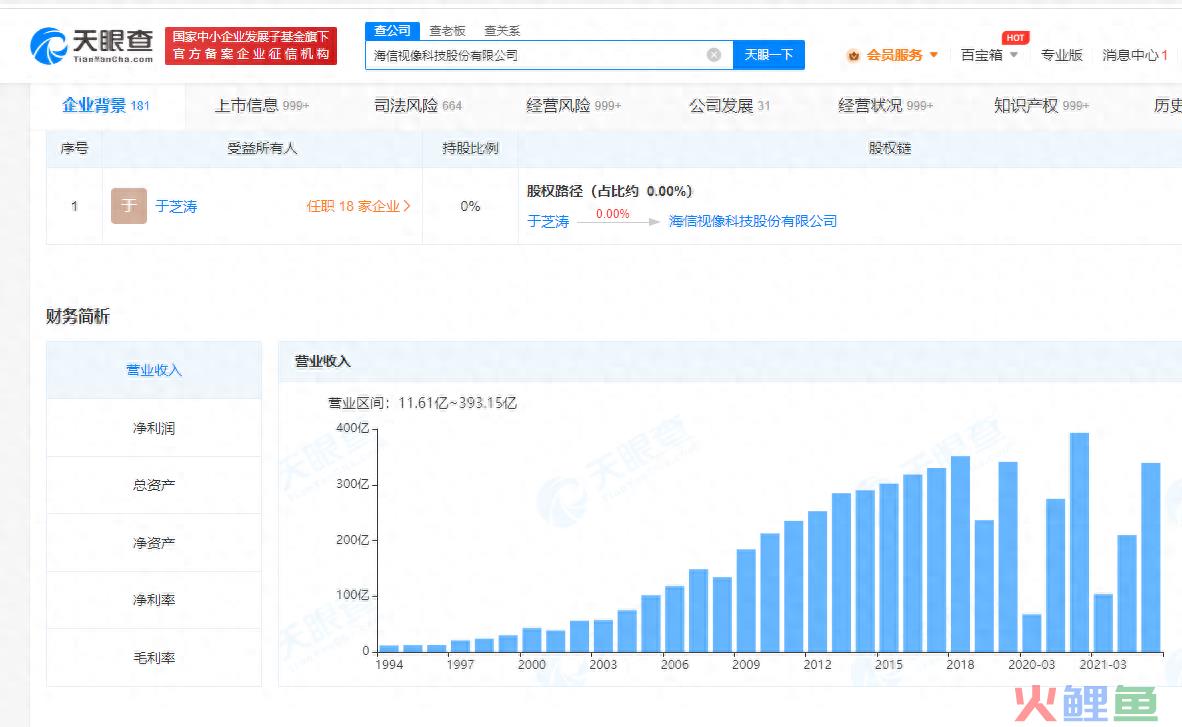
Task: Click the 天眼一下 search button
Action: [x=769, y=55]
